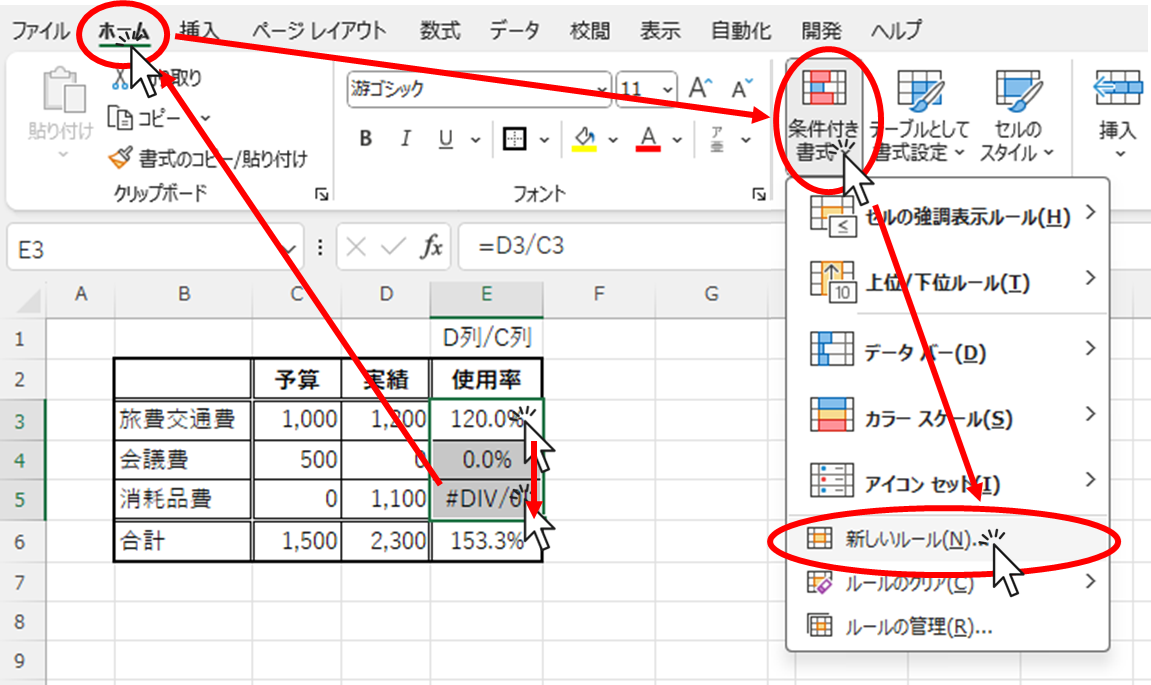This screenshot has height=685, width=1151.
Task: Apply bold formatting
Action: [x=365, y=140]
